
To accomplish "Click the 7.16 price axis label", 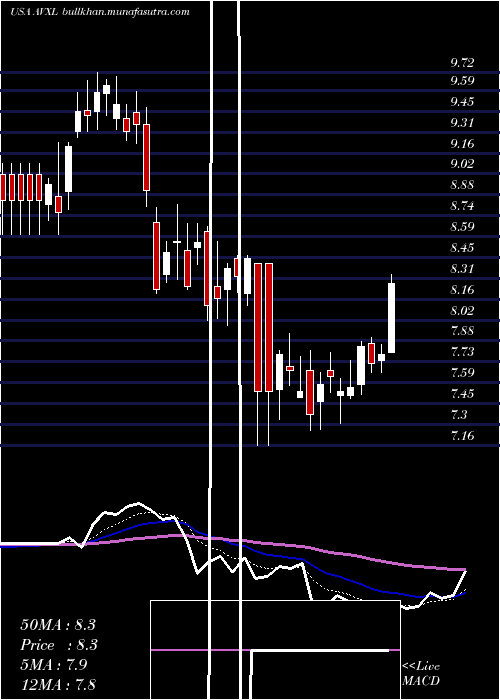I will click(x=462, y=435).
